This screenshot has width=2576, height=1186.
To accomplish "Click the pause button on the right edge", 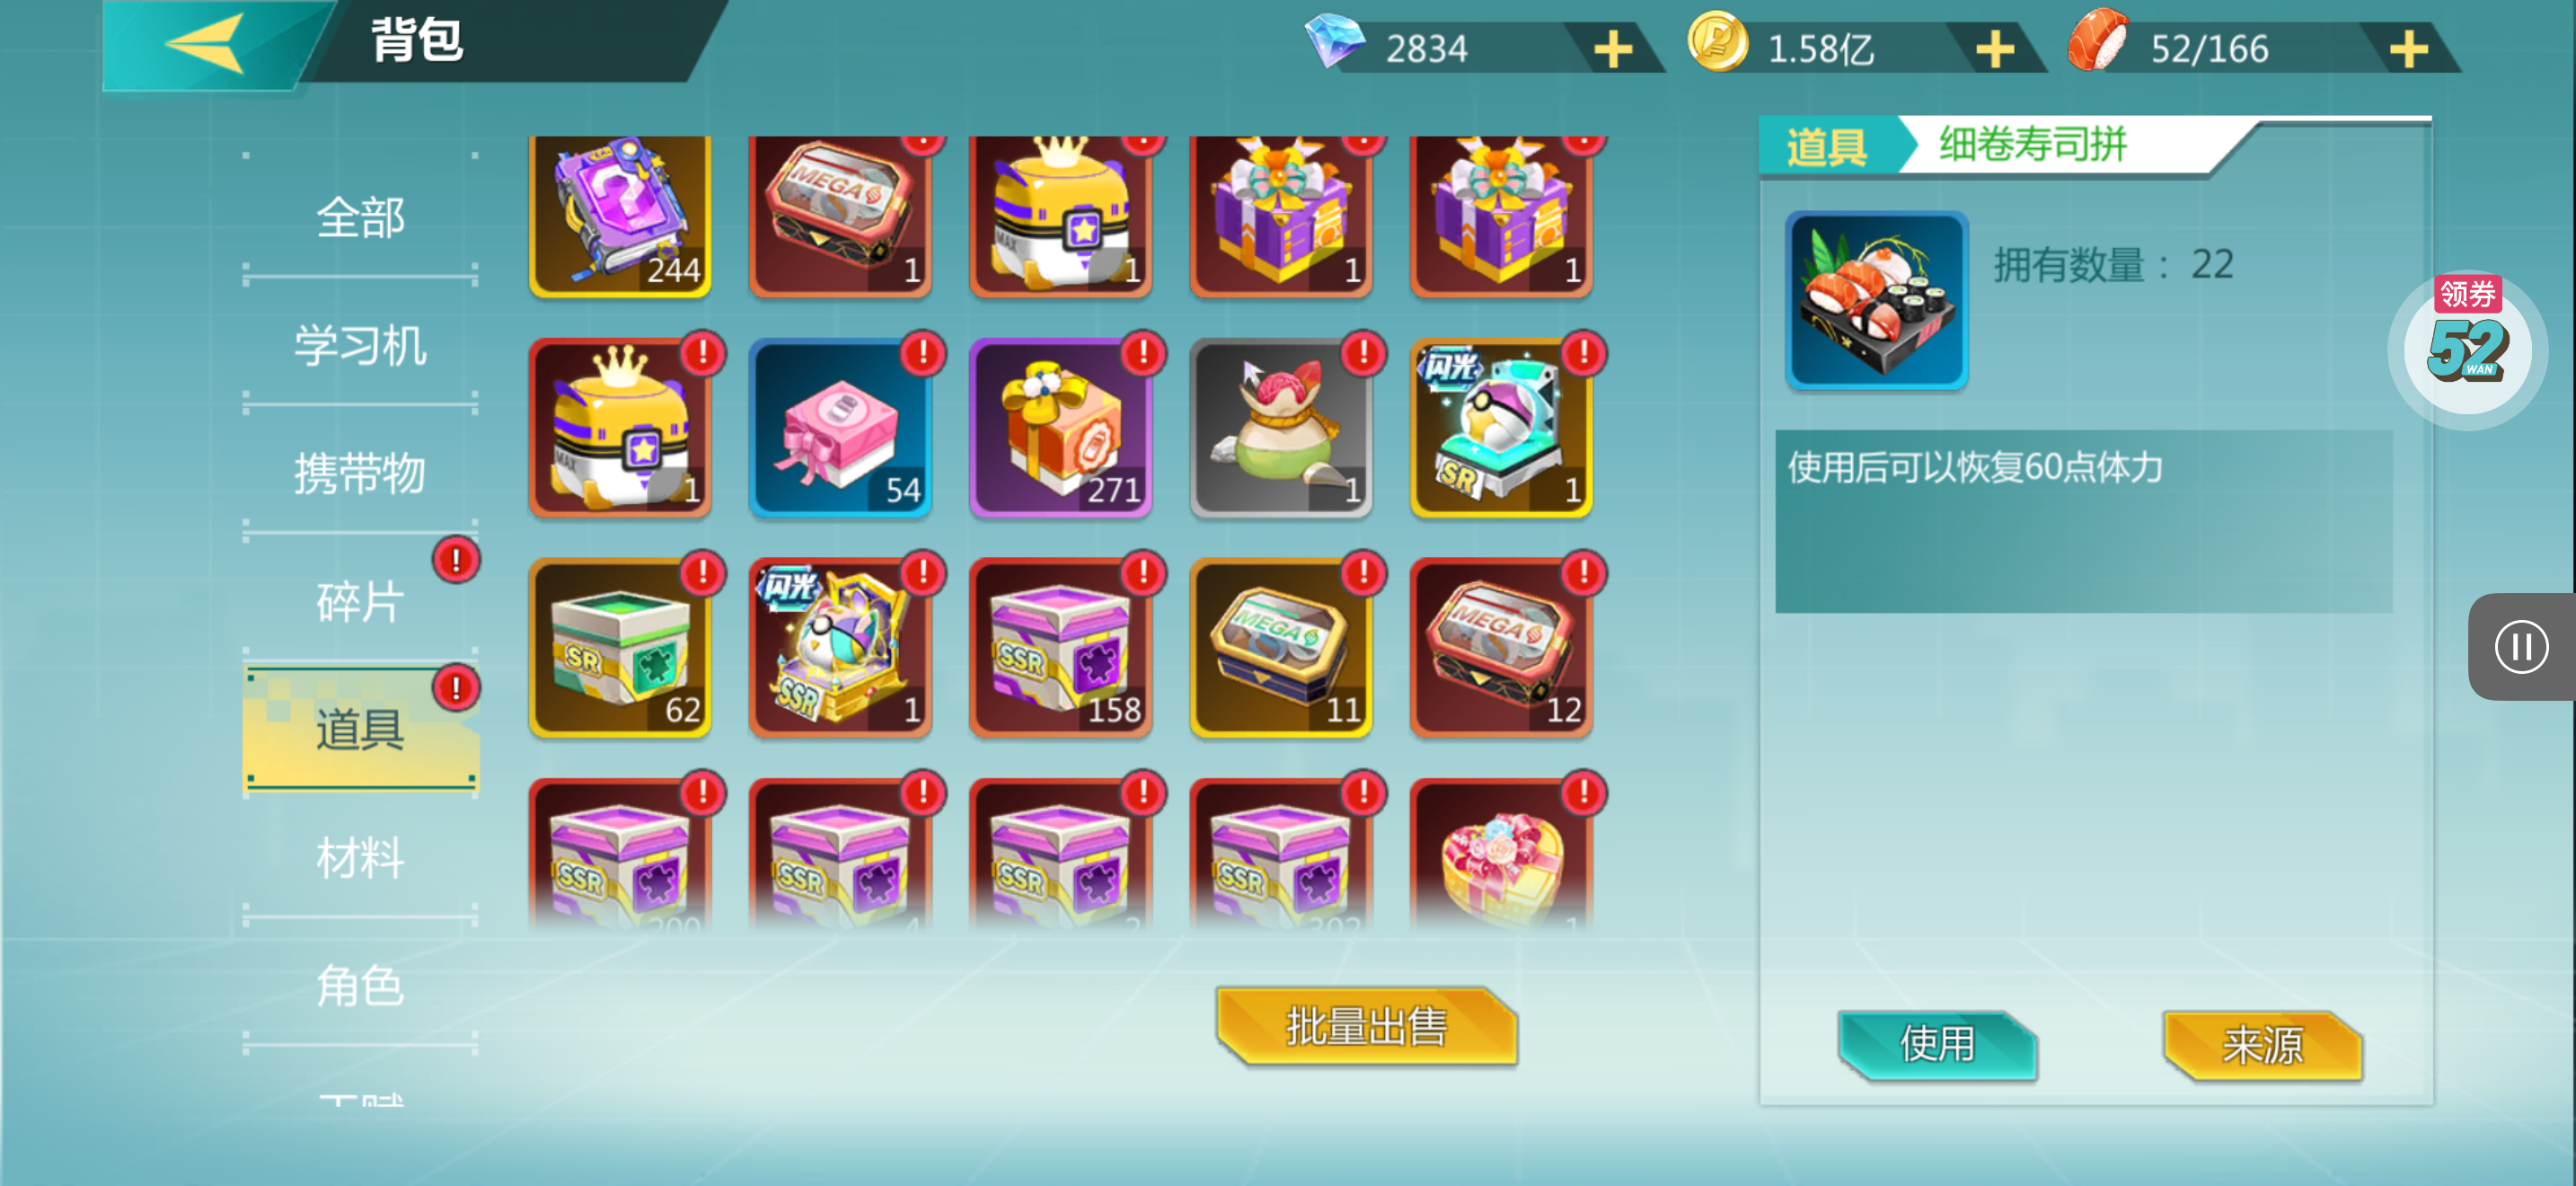I will (x=2521, y=647).
